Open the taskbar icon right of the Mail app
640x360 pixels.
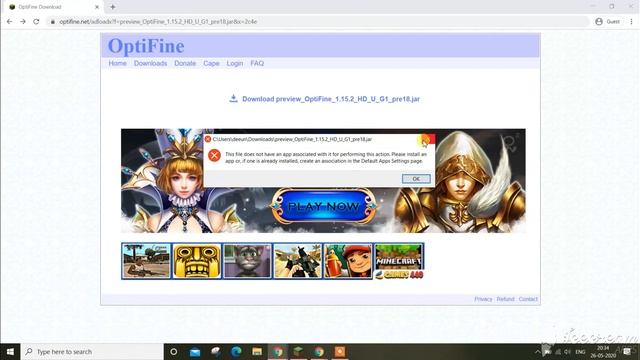click(216, 351)
